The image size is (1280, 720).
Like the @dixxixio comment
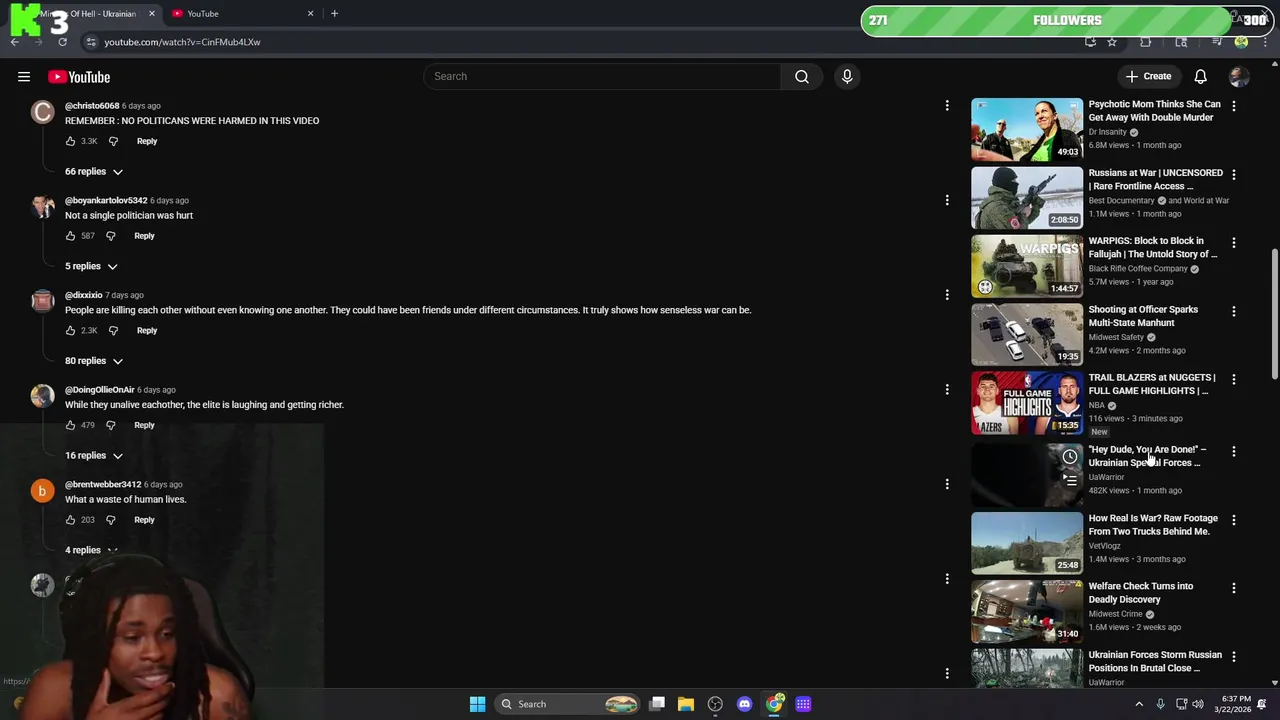pyautogui.click(x=70, y=330)
